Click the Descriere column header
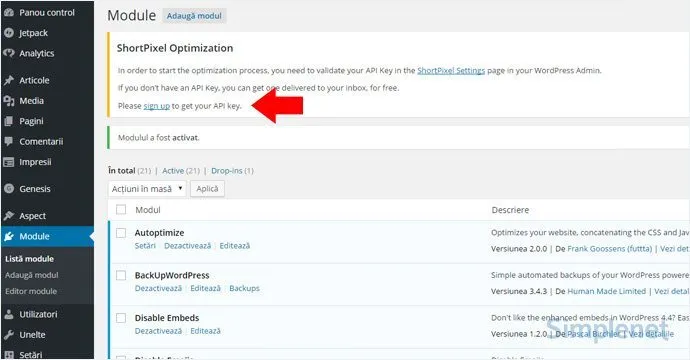Viewport: 690px width, 360px height. tap(510, 210)
